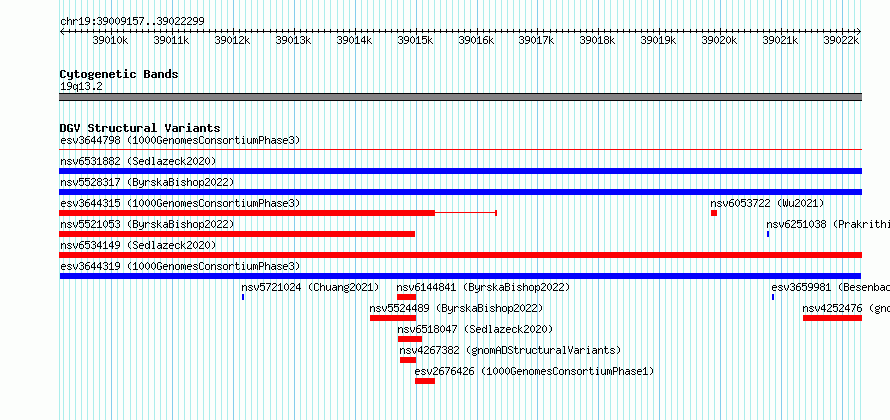Click the esv3644798 variant label
Image resolution: width=890 pixels, height=420 pixels.
coord(180,140)
